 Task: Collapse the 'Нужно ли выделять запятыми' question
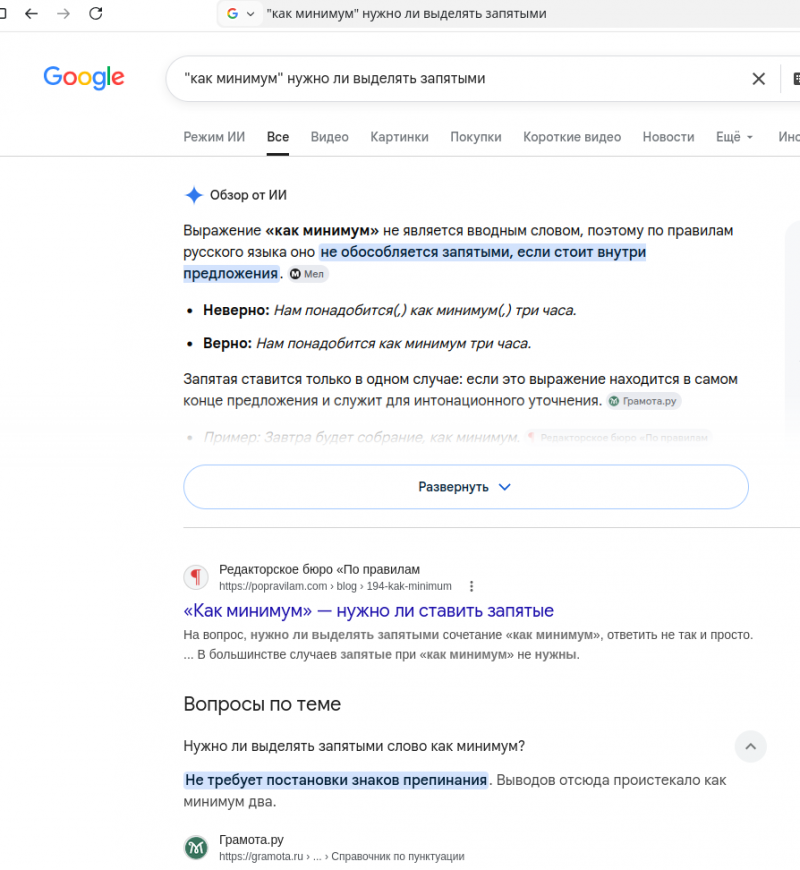750,746
